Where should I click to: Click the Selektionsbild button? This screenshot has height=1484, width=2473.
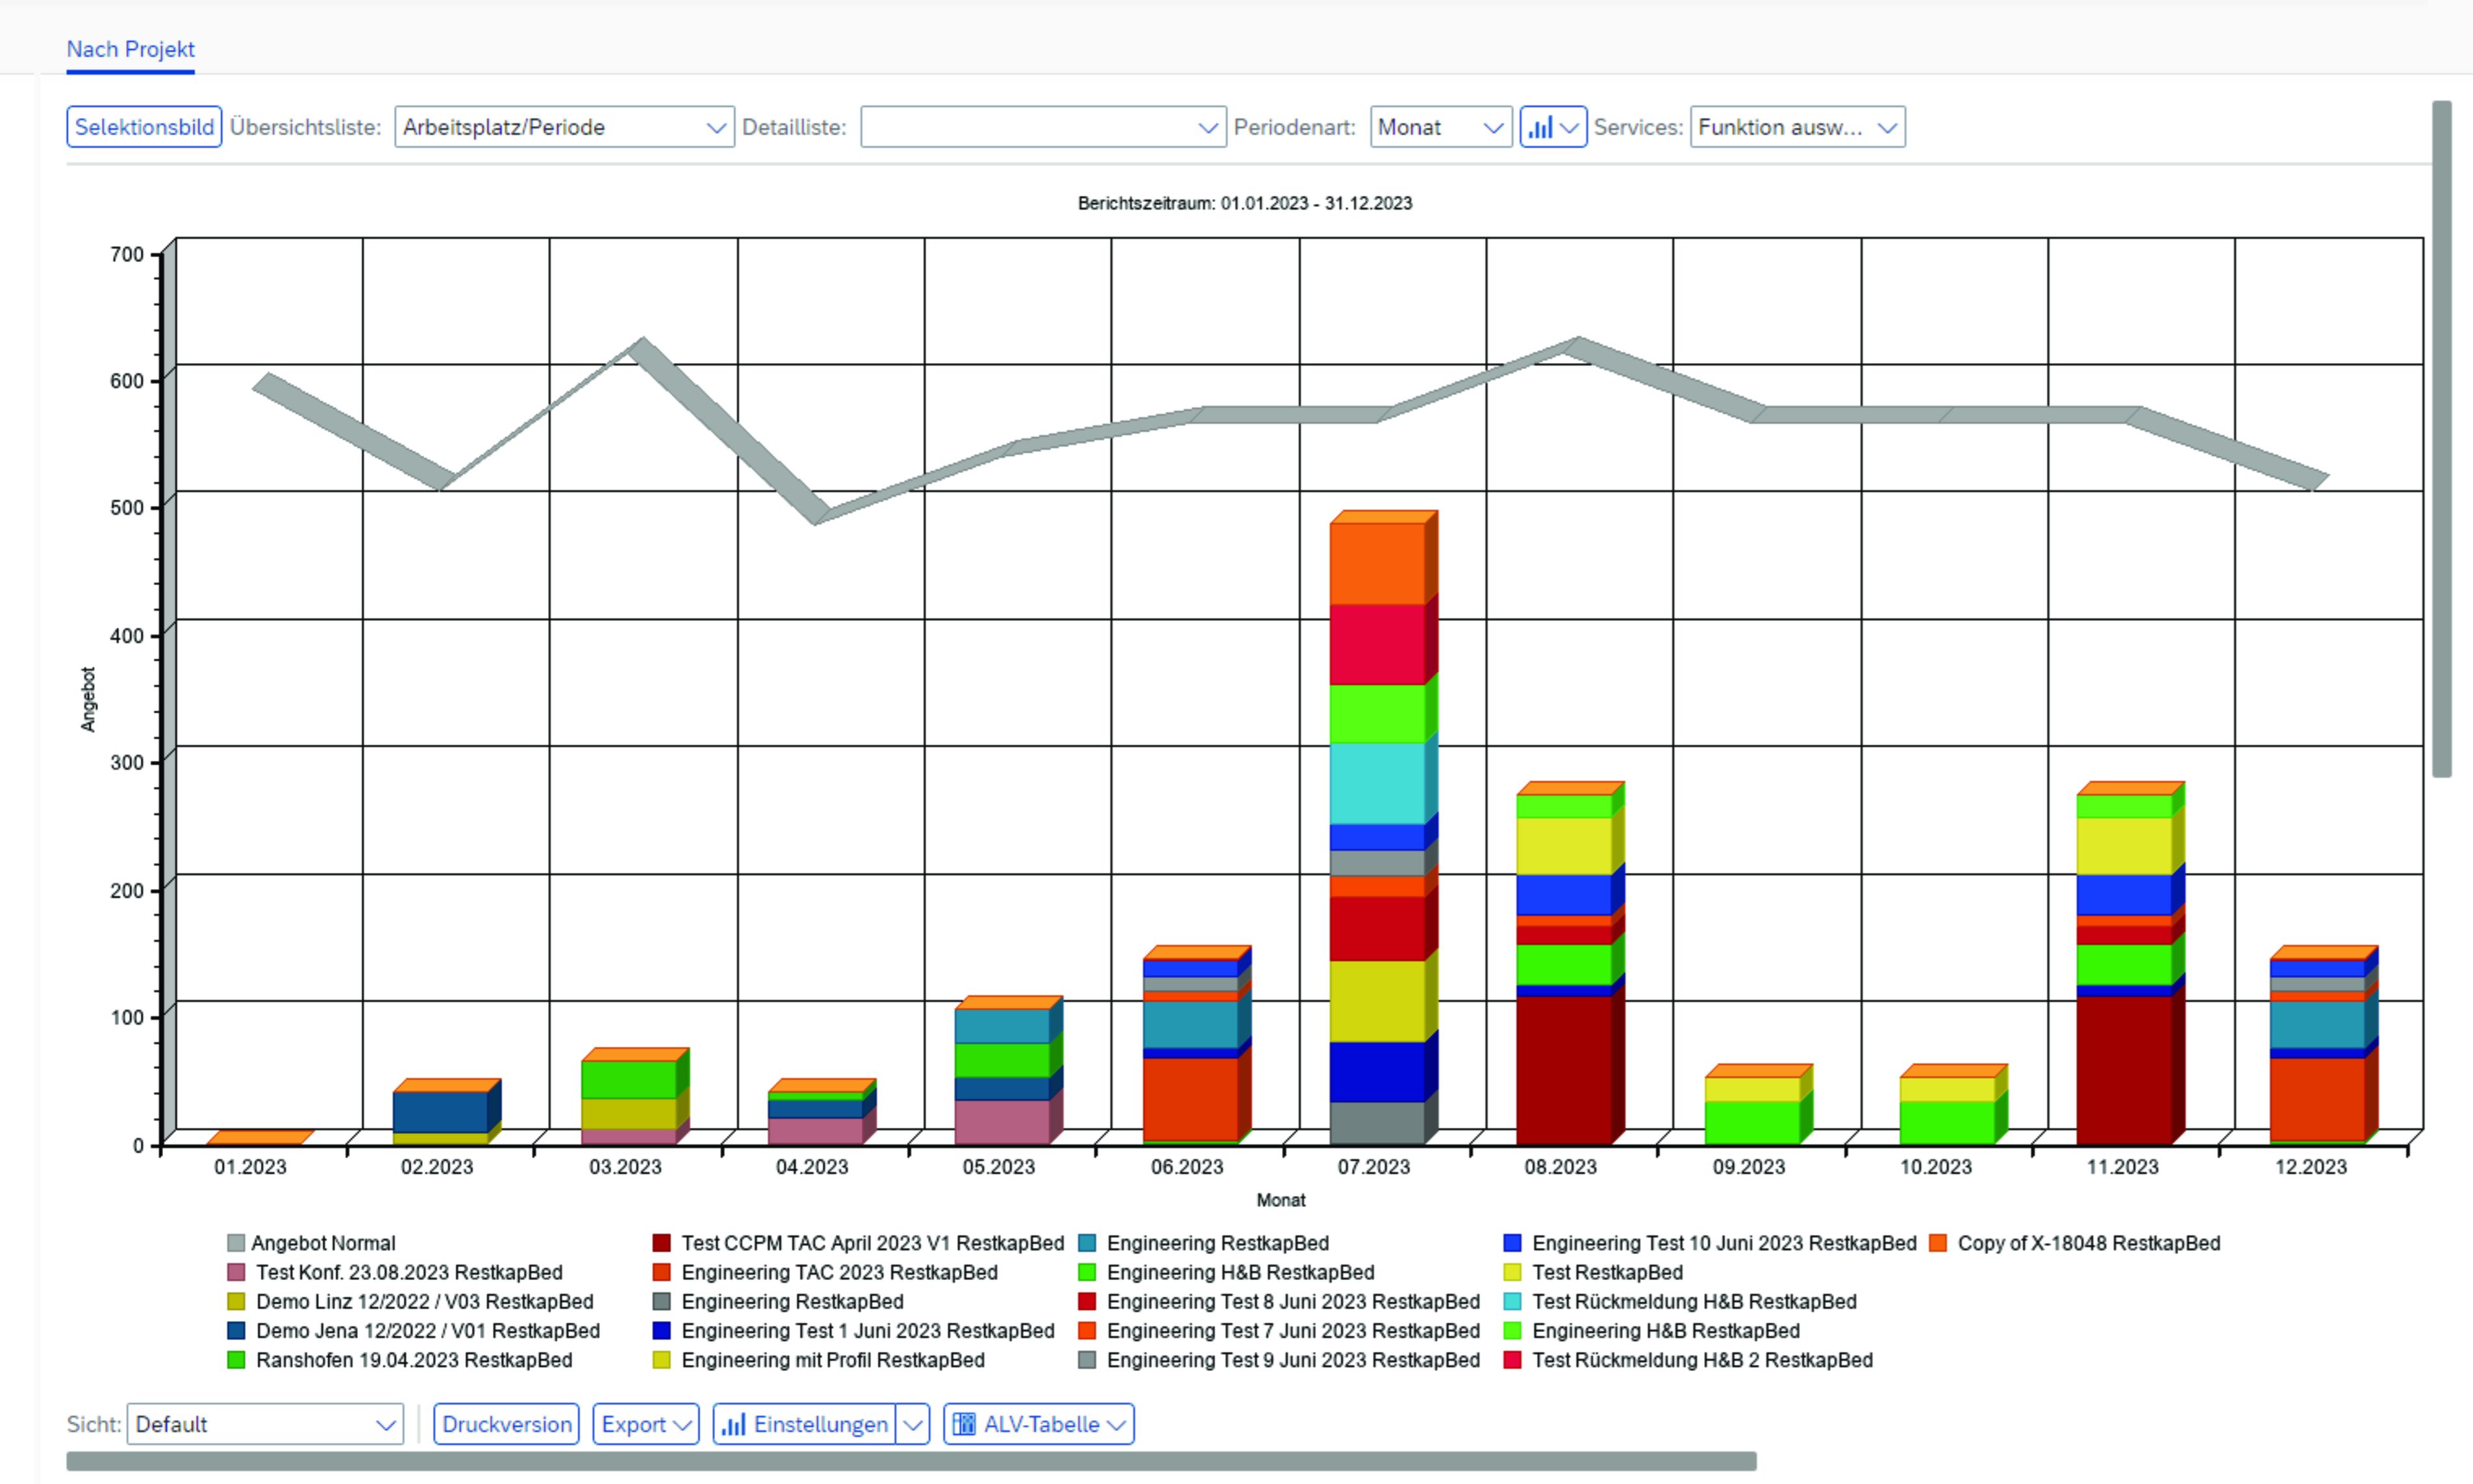pyautogui.click(x=144, y=127)
